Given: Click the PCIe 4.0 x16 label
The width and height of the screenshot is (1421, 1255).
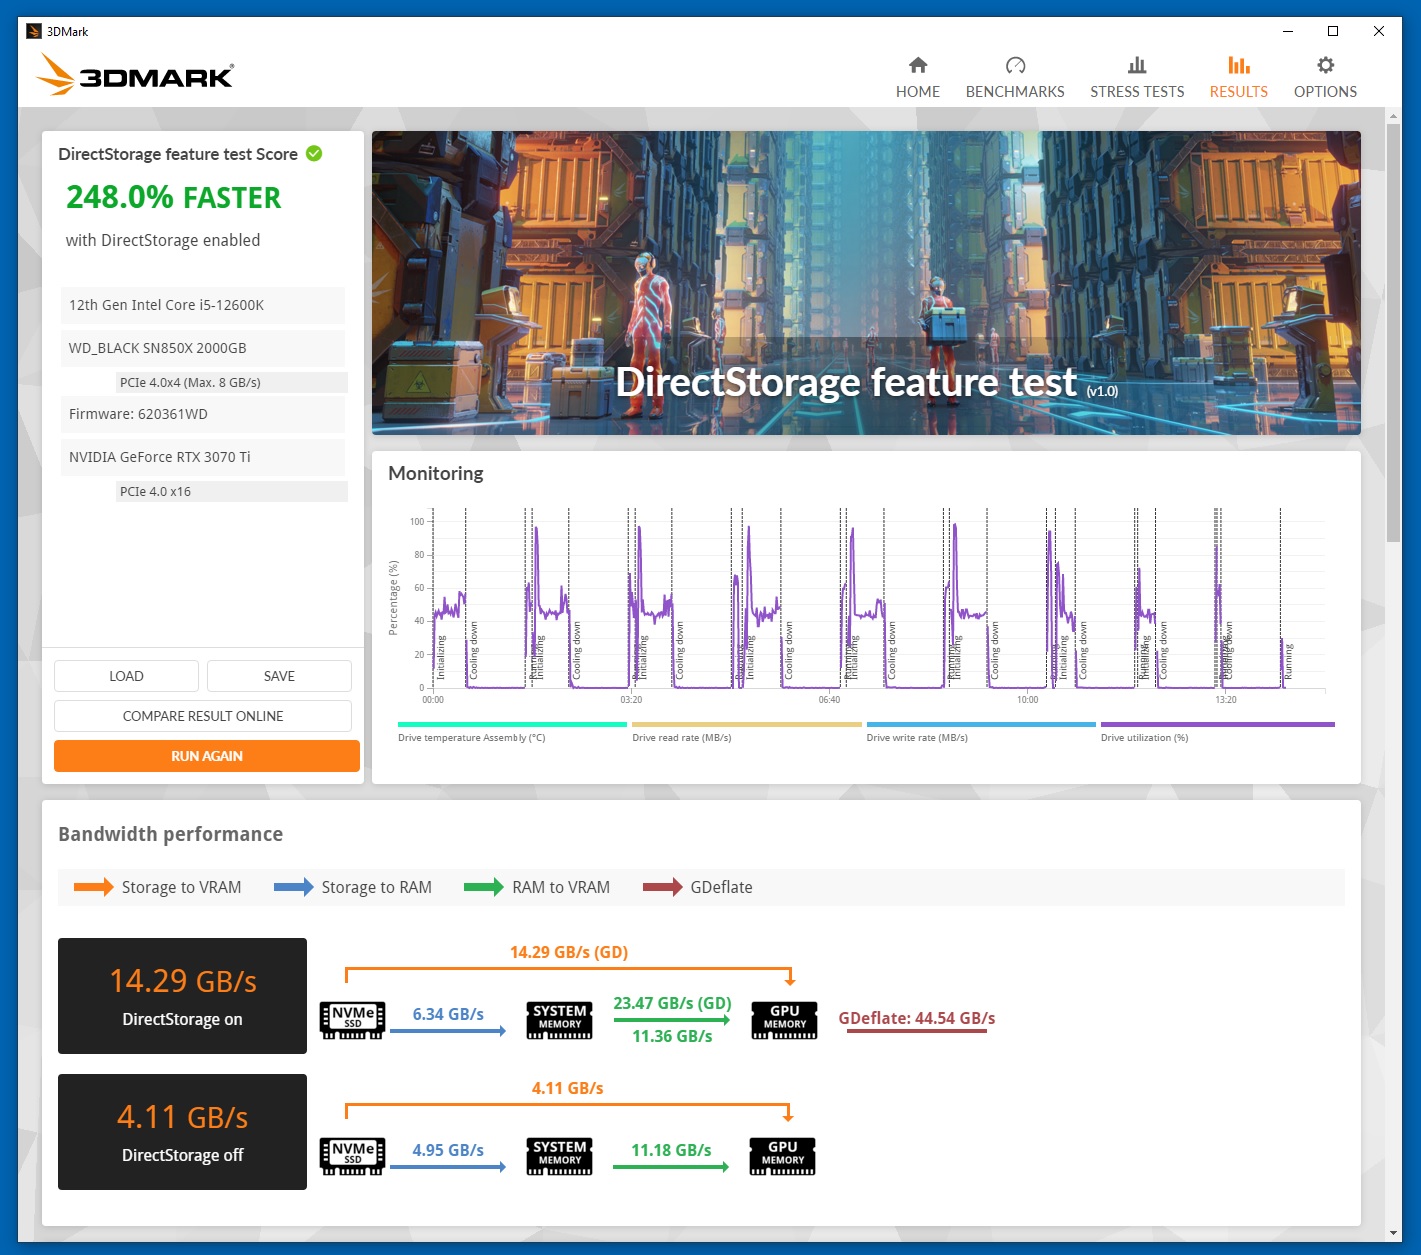Looking at the screenshot, I should click(x=232, y=491).
